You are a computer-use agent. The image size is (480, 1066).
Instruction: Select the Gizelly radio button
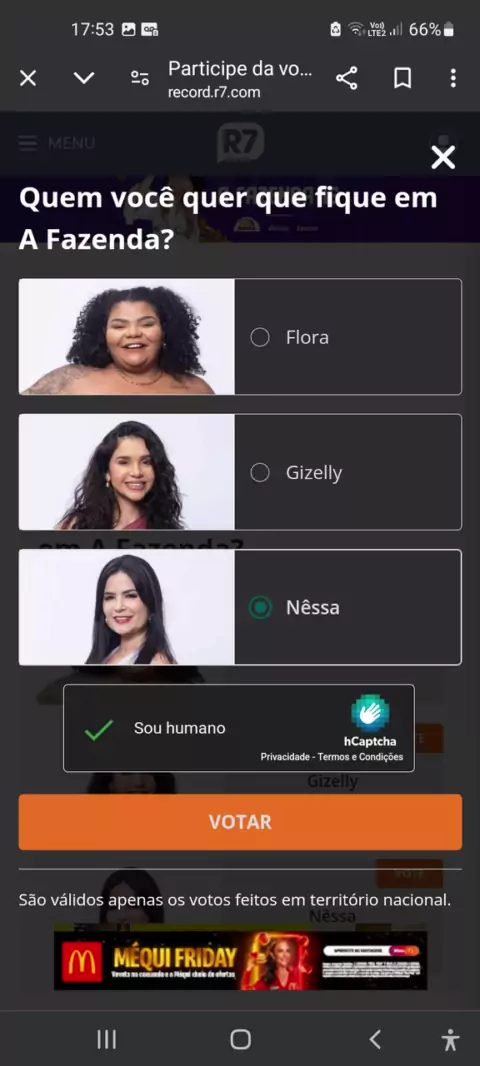pos(260,472)
